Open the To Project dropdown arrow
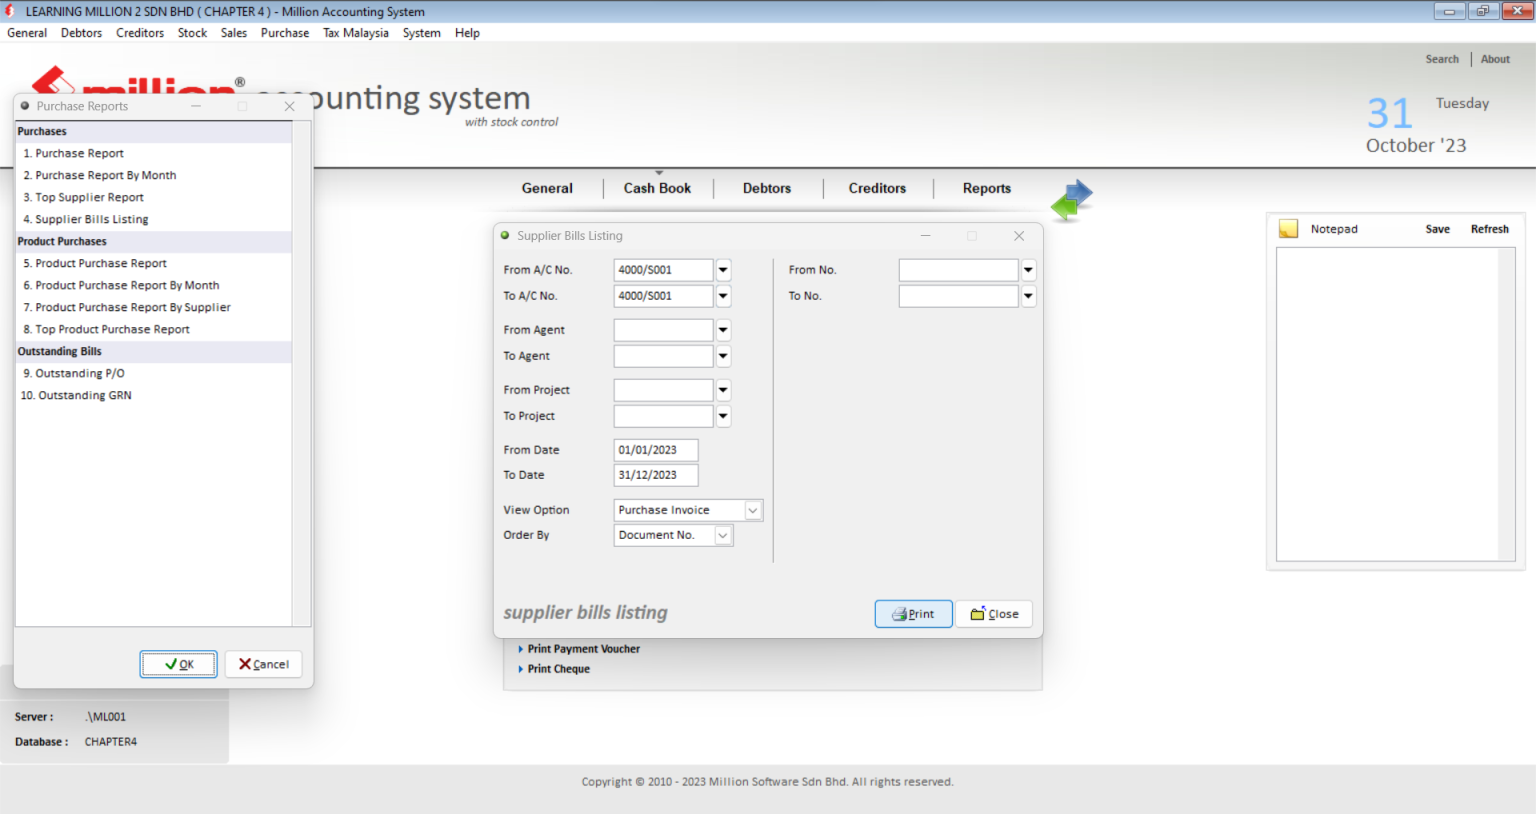 click(723, 416)
